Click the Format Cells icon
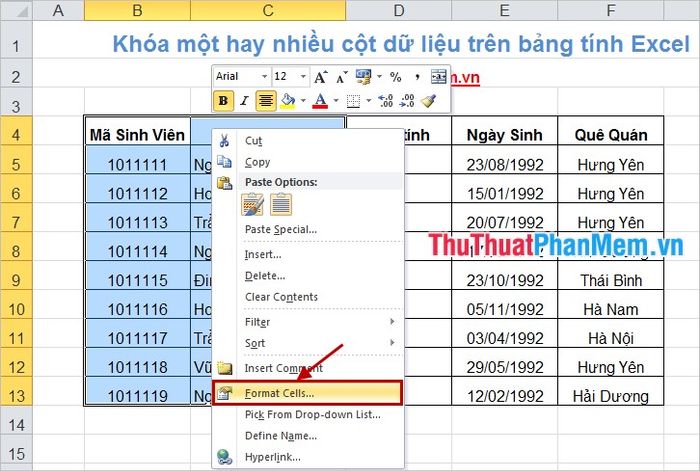This screenshot has width=700, height=471. (x=225, y=393)
